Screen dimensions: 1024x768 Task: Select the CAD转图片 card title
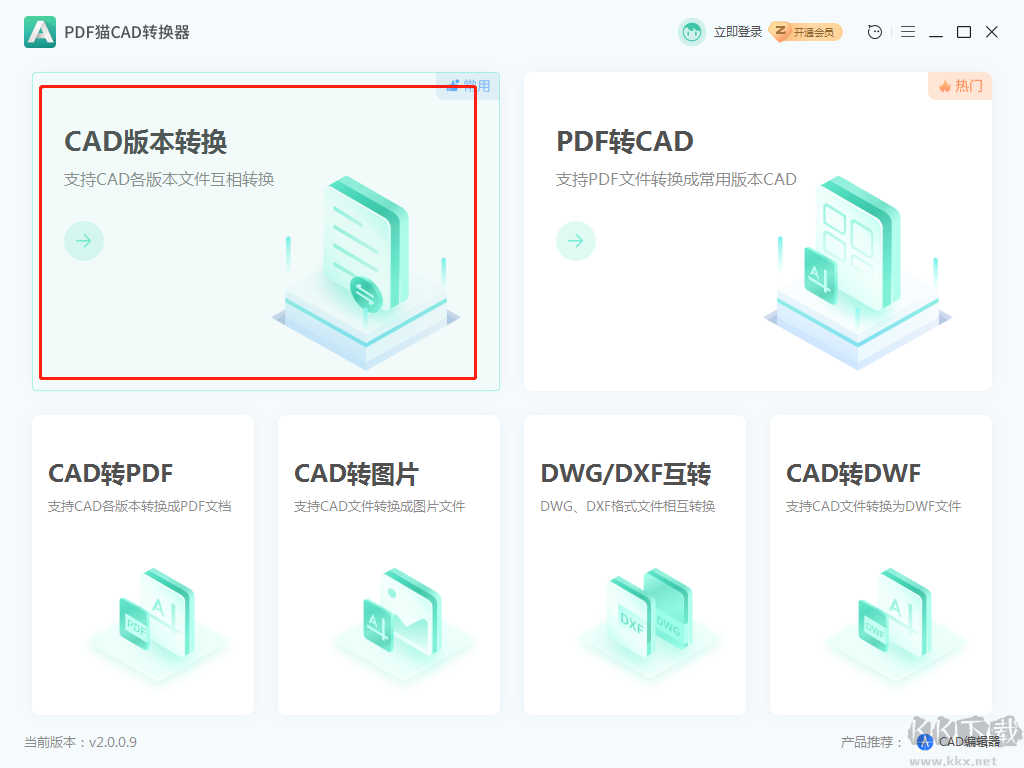click(357, 473)
